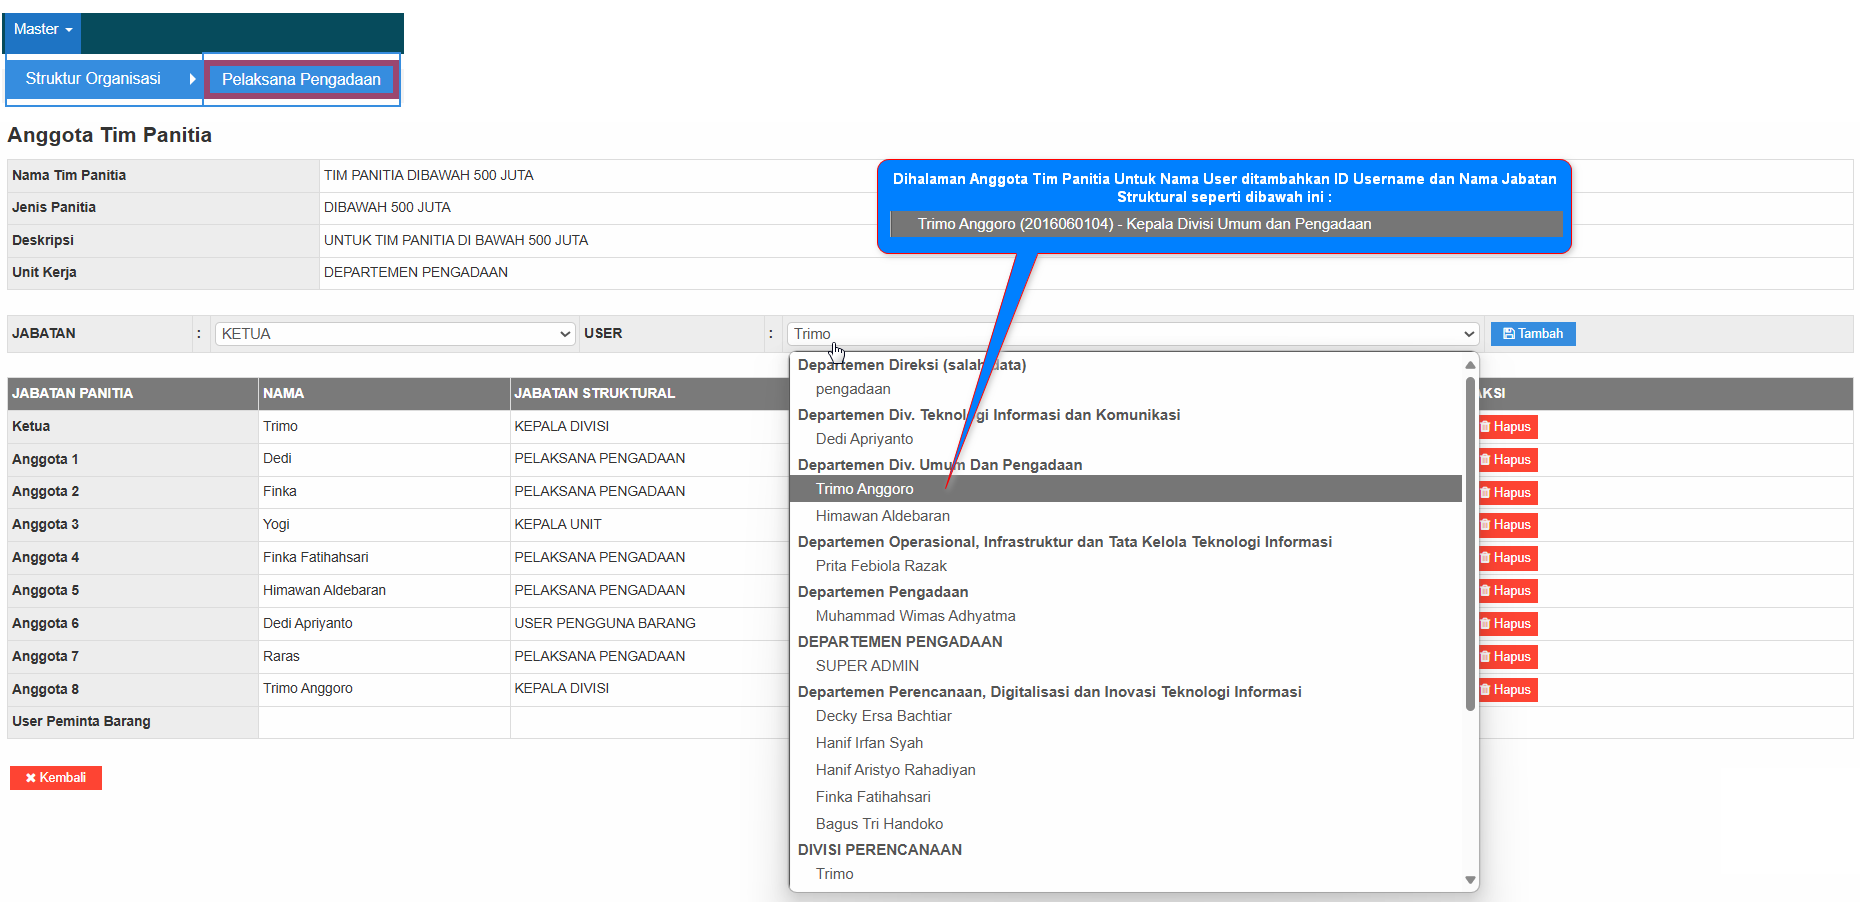Select the Pelaksana Pengadaan menu item
This screenshot has height=902, width=1860.
pos(301,80)
